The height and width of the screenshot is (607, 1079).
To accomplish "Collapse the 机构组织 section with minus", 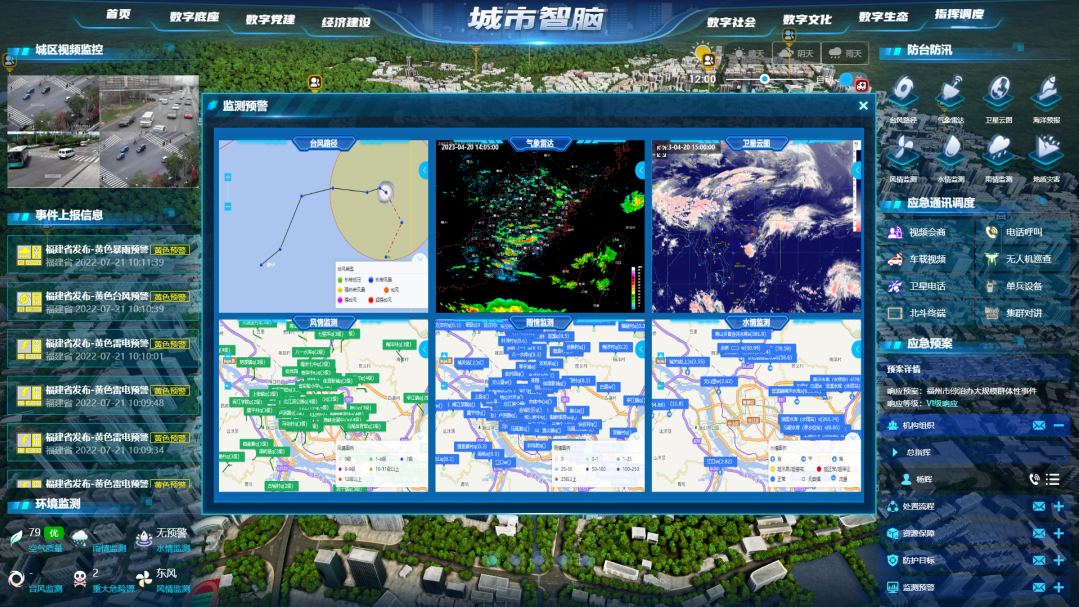I will coord(1058,426).
